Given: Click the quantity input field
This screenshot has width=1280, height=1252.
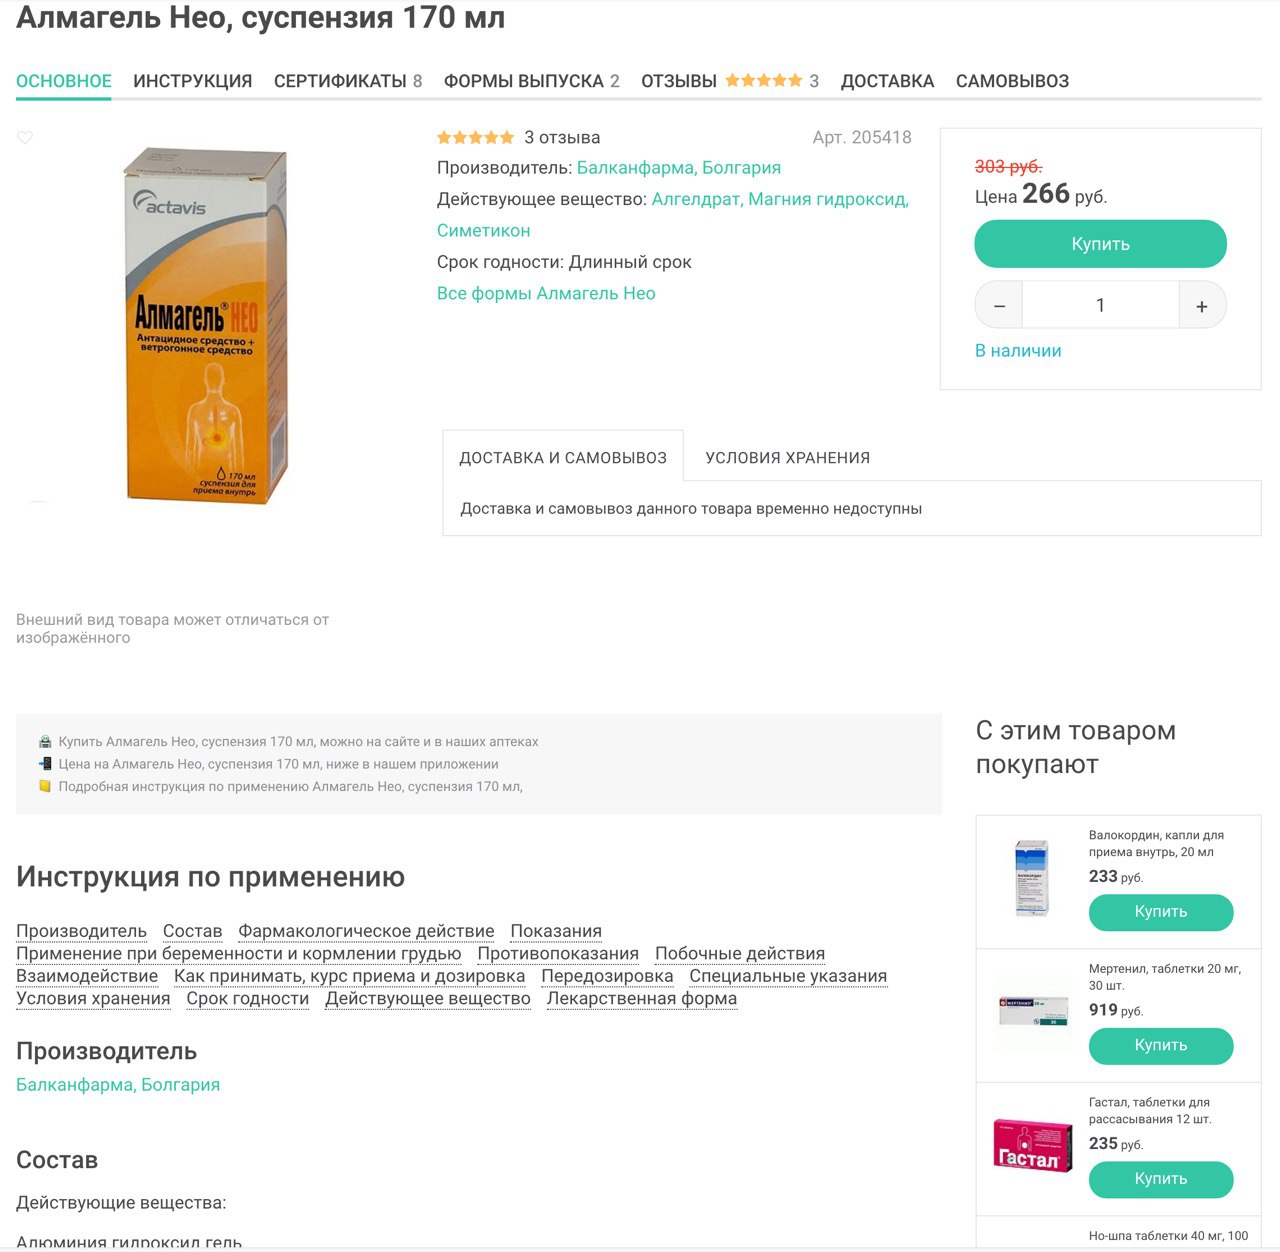Looking at the screenshot, I should [x=1100, y=306].
